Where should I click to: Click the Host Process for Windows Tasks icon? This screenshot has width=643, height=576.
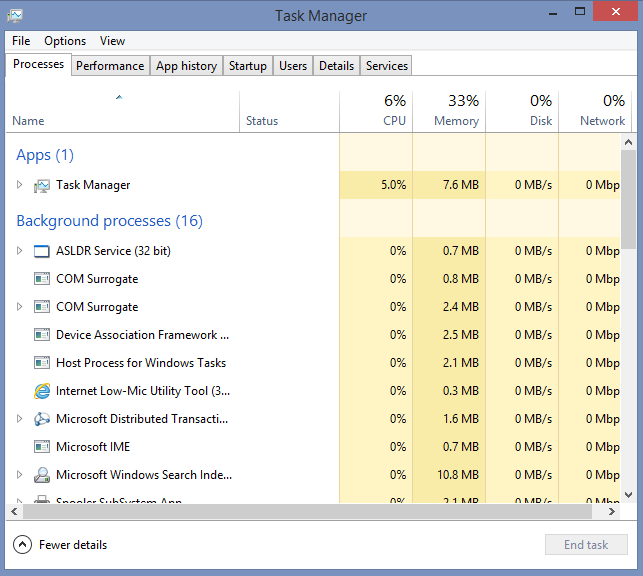pyautogui.click(x=42, y=363)
